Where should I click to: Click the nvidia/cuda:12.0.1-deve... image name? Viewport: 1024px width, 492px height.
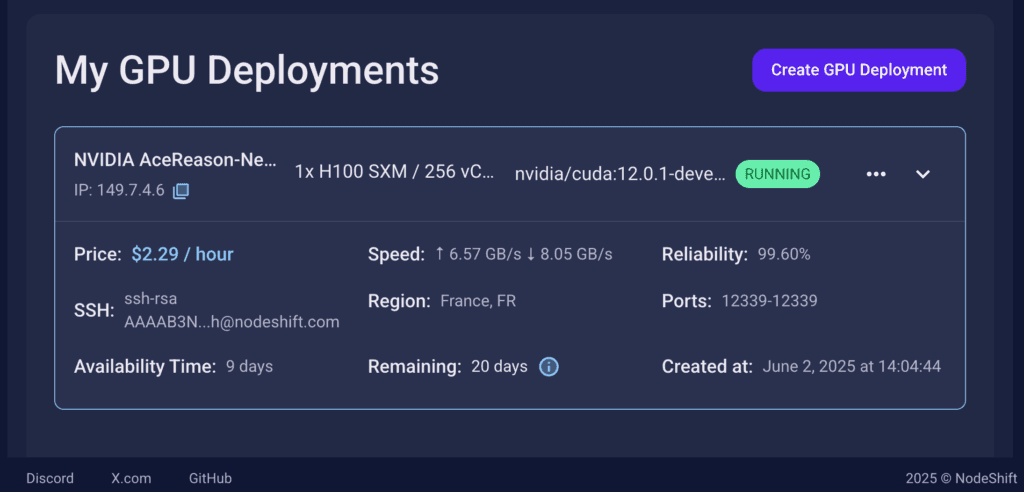coord(620,174)
